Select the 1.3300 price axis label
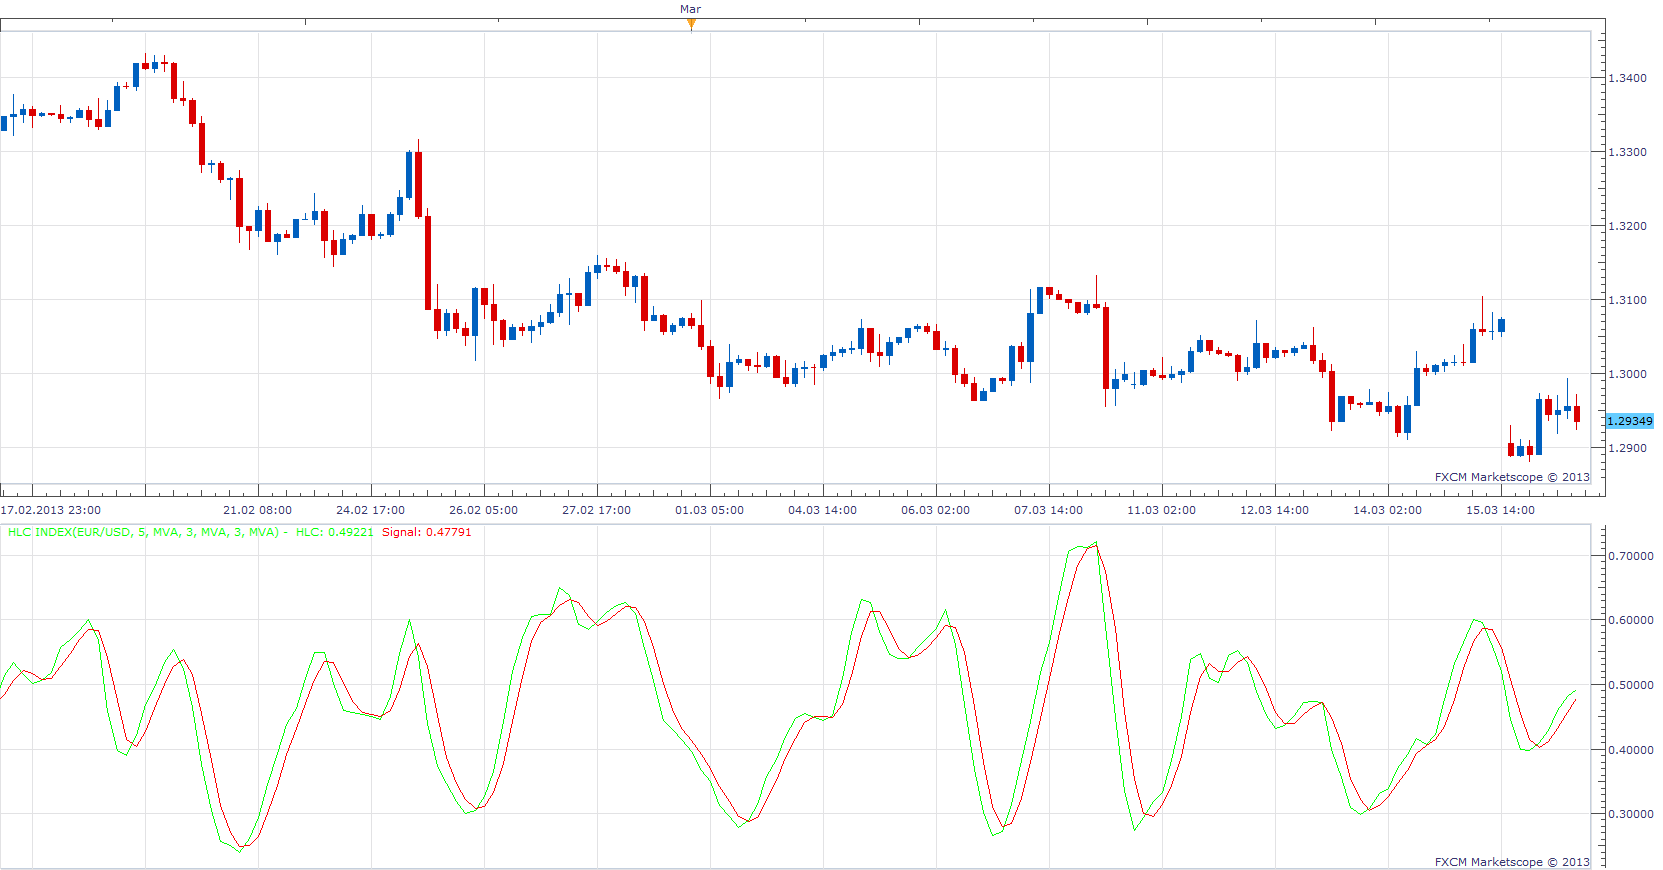Screen dimensions: 1663x870 tap(1627, 152)
